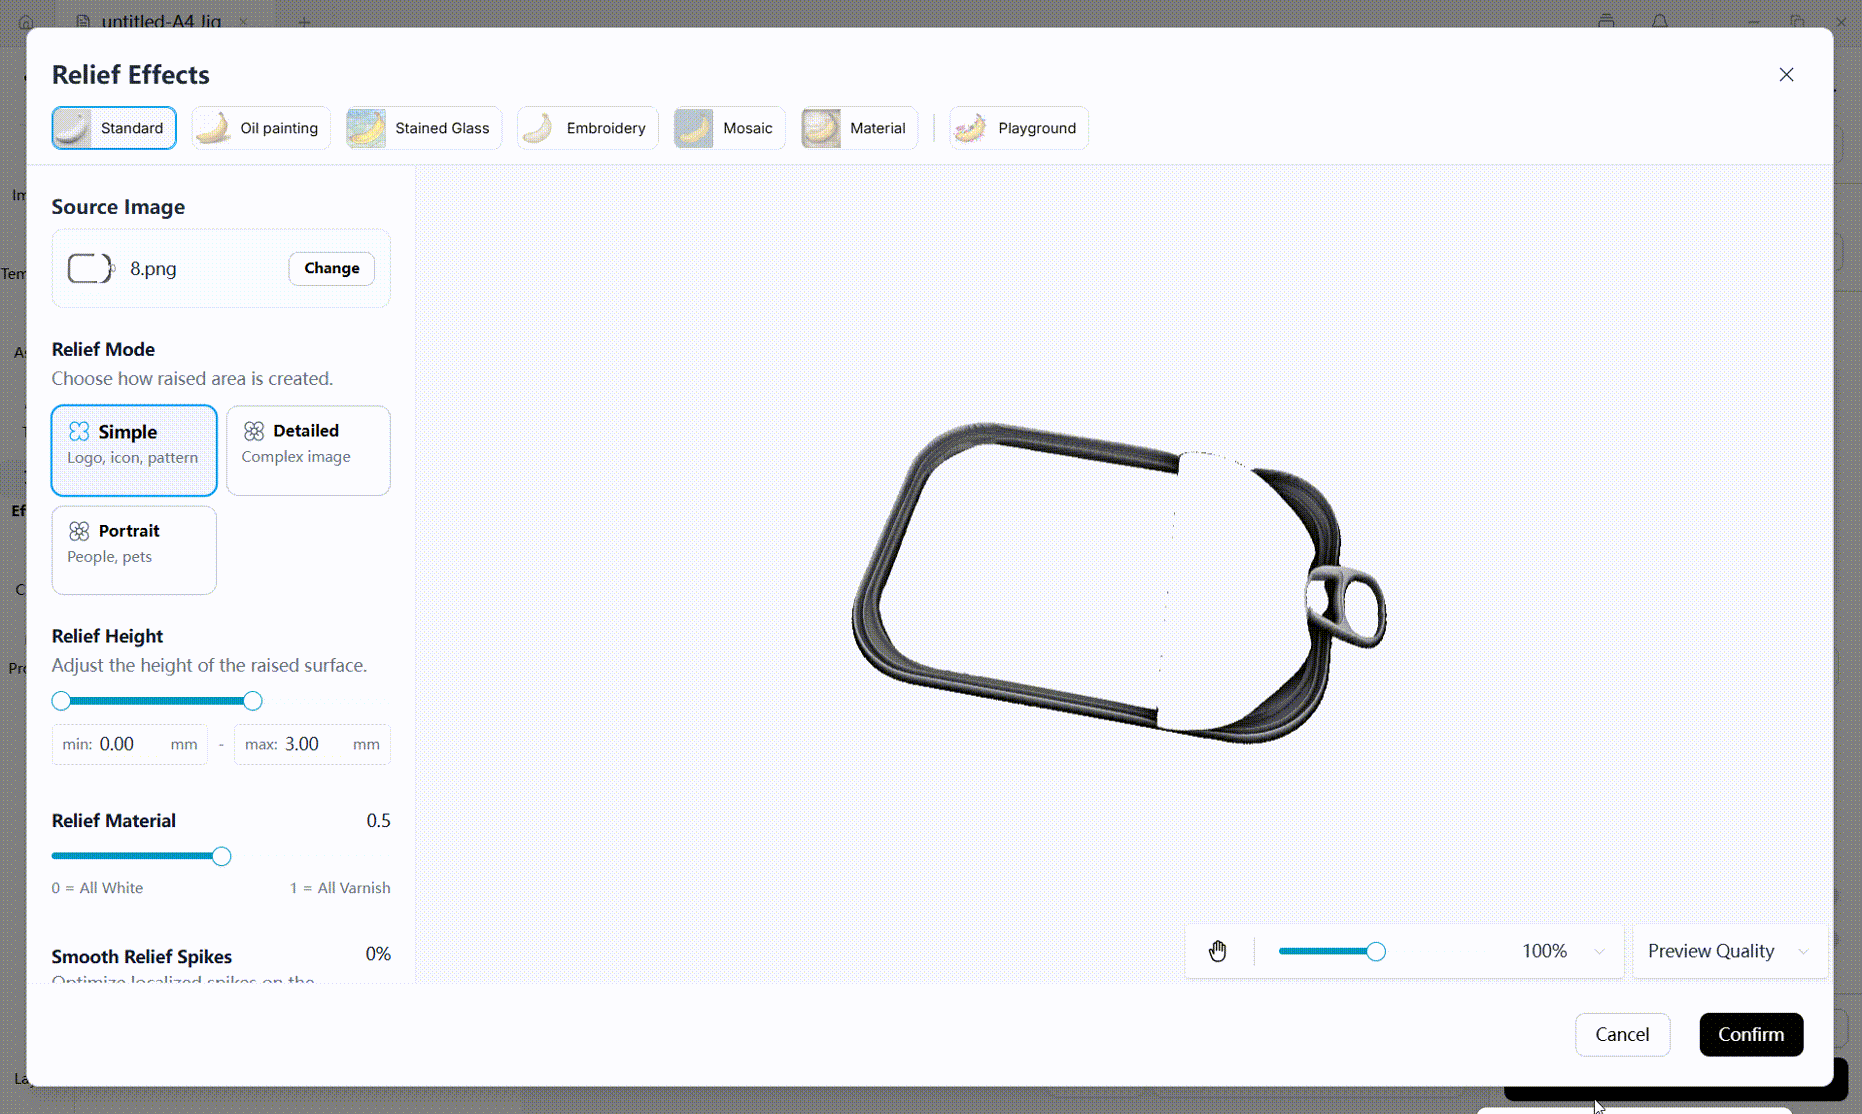The image size is (1862, 1114).
Task: Click the 8.png source image thumbnail
Action: click(91, 268)
